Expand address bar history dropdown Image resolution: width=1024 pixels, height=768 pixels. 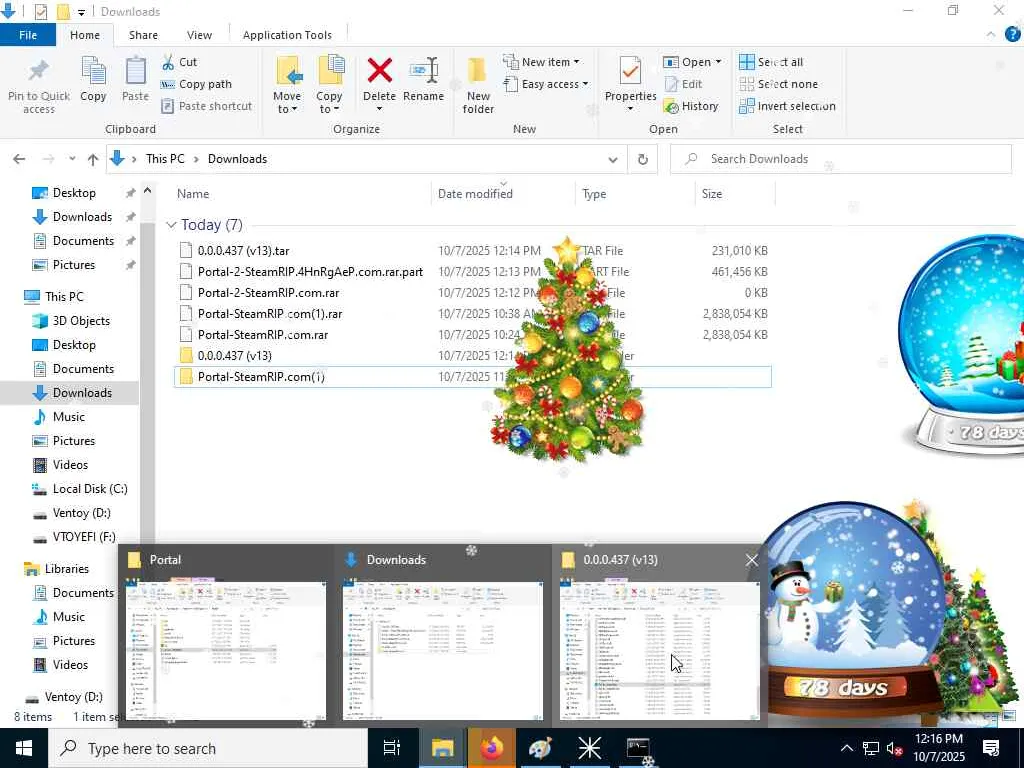(613, 159)
